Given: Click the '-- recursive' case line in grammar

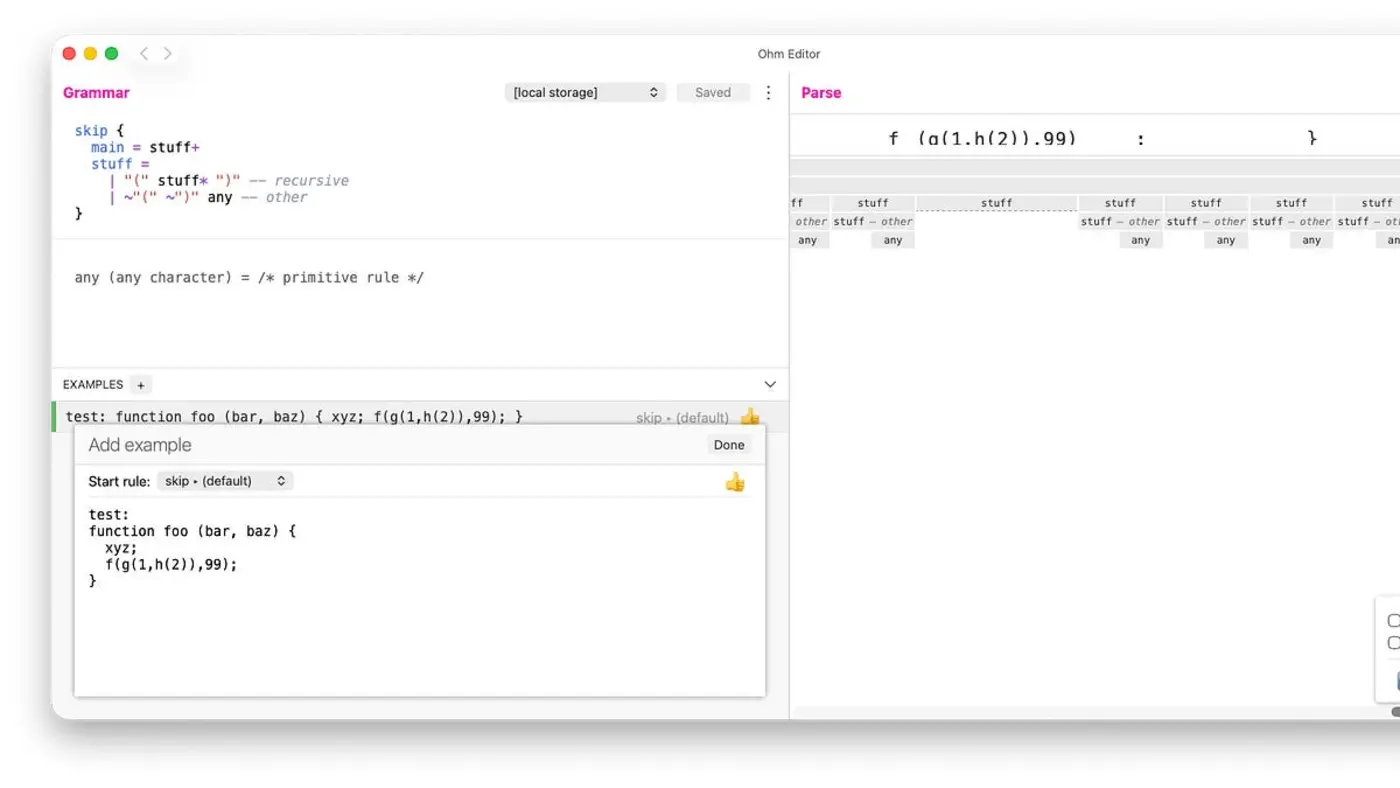Looking at the screenshot, I should point(228,181).
